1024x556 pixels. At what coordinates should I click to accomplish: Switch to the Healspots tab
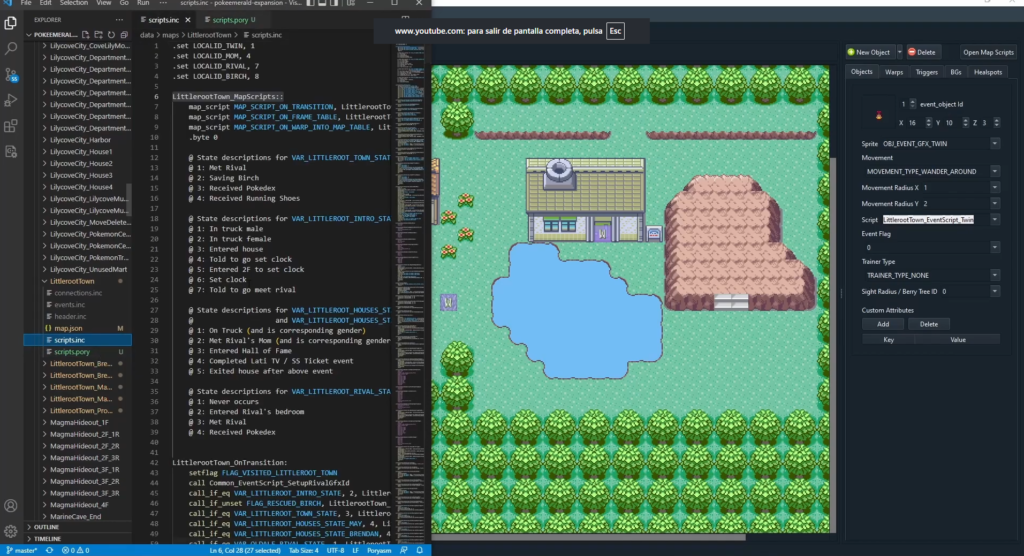pos(987,72)
